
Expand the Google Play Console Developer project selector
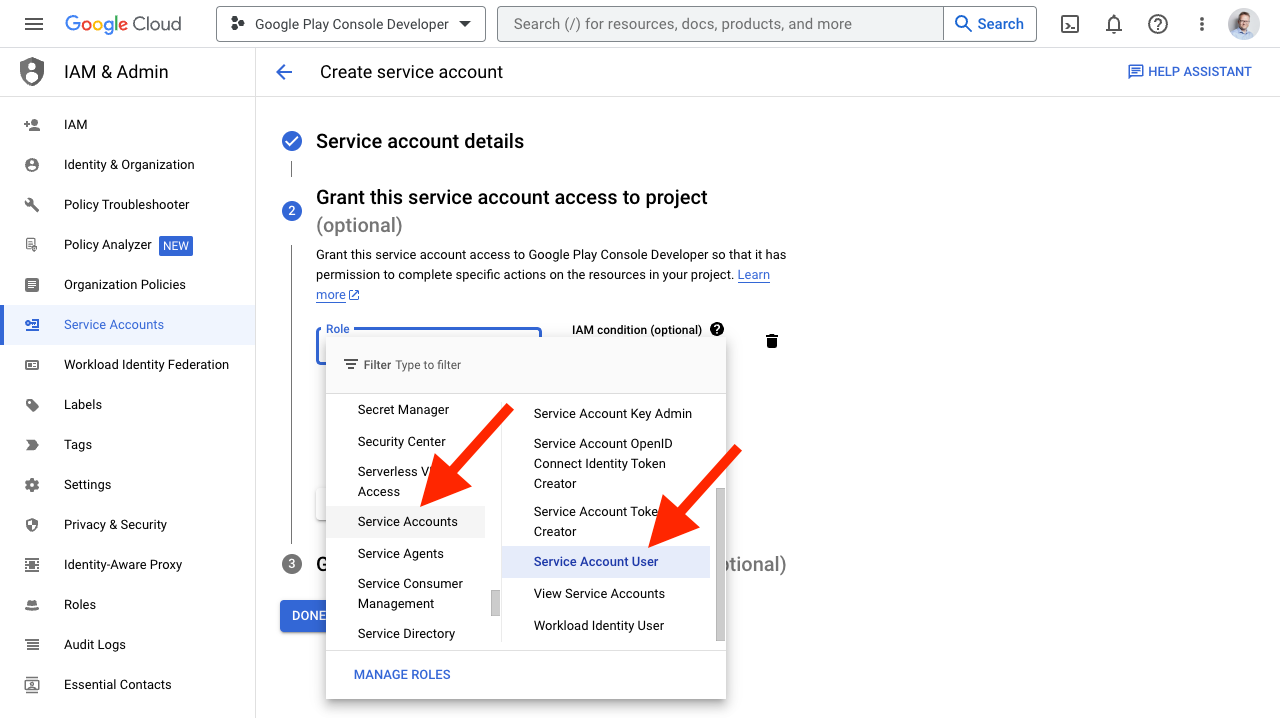point(350,24)
